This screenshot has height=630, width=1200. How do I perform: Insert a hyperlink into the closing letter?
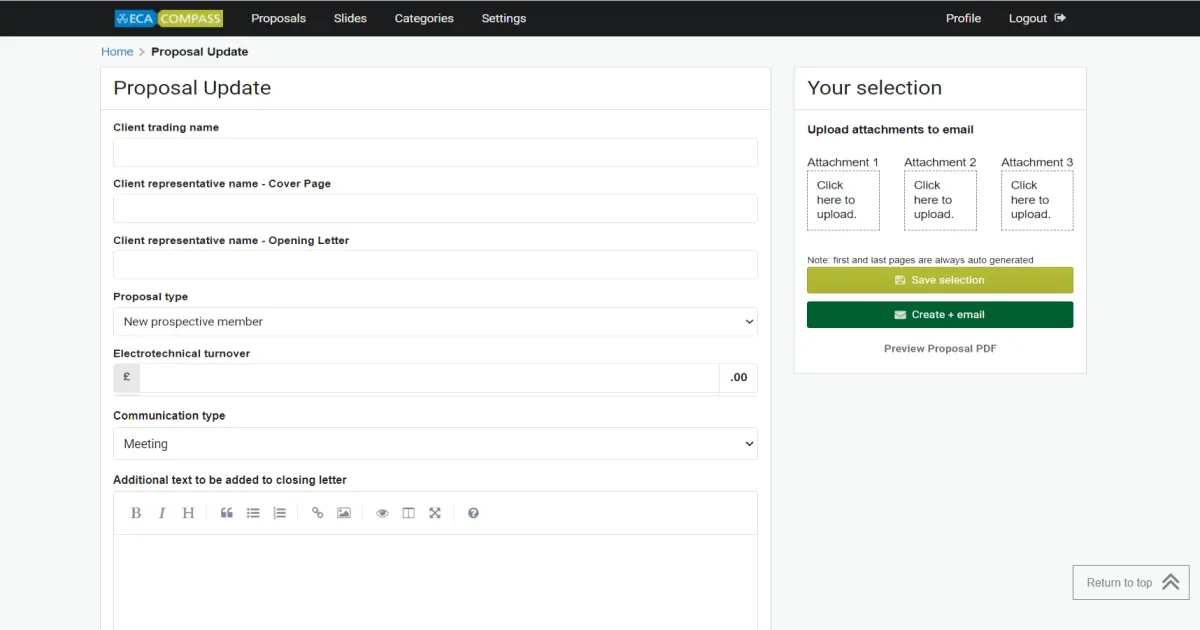coord(317,512)
